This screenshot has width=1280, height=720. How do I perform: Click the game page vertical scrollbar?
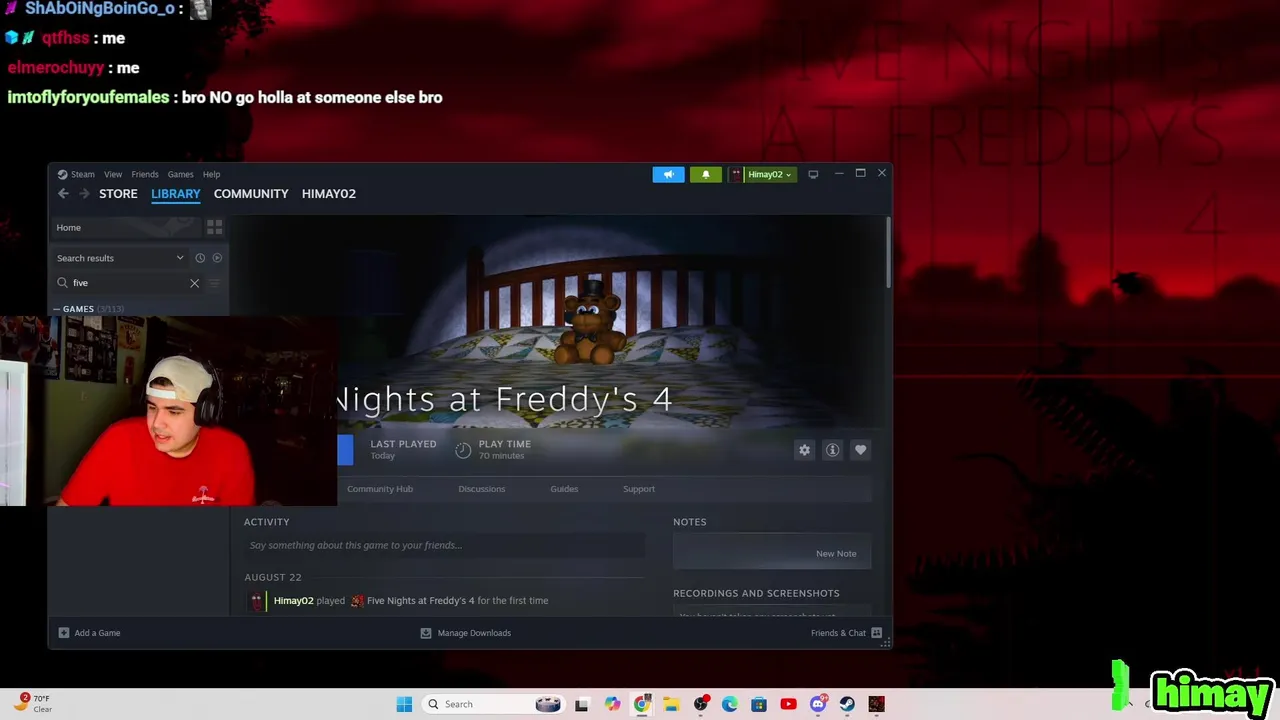pyautogui.click(x=887, y=255)
